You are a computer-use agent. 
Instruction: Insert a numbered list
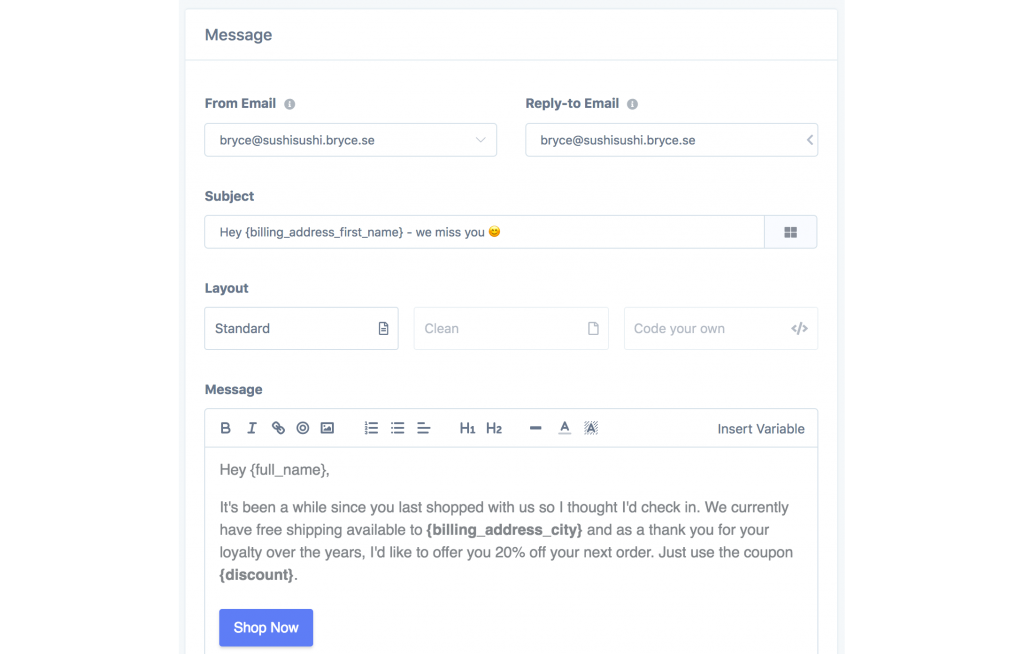pyautogui.click(x=371, y=427)
